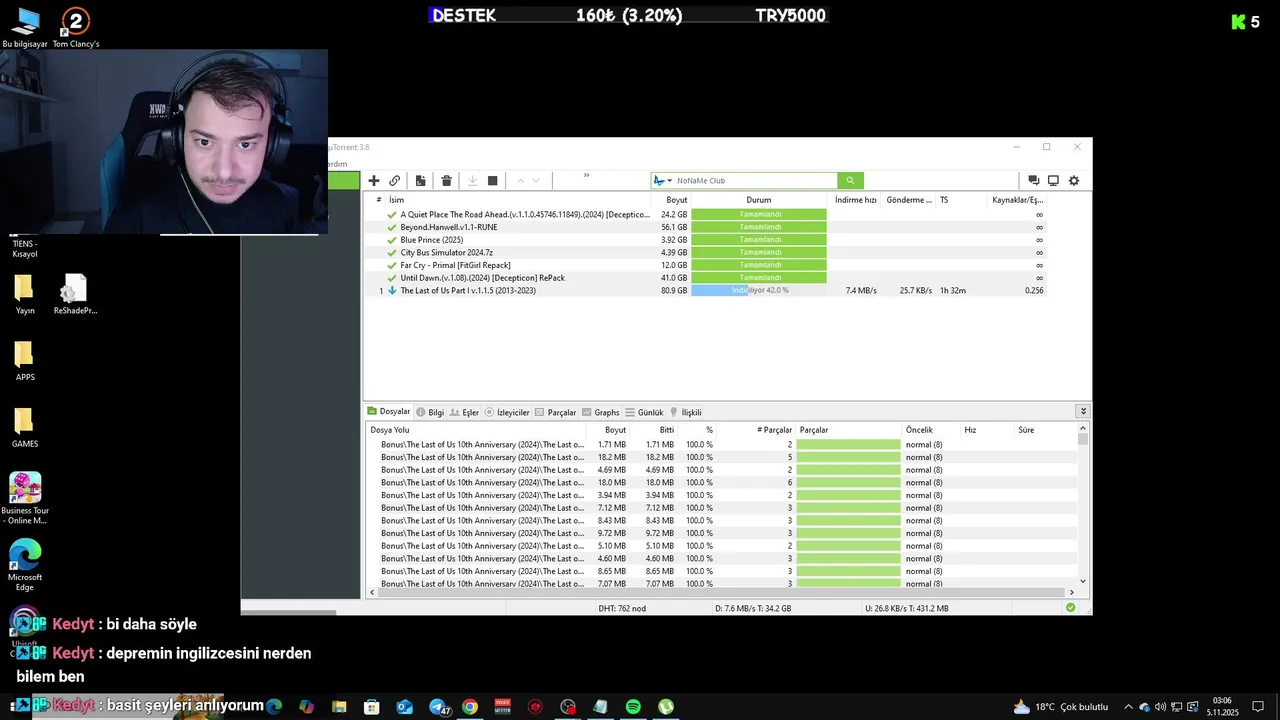The width and height of the screenshot is (1280, 720).
Task: Open Spotify from the taskbar
Action: pos(633,707)
